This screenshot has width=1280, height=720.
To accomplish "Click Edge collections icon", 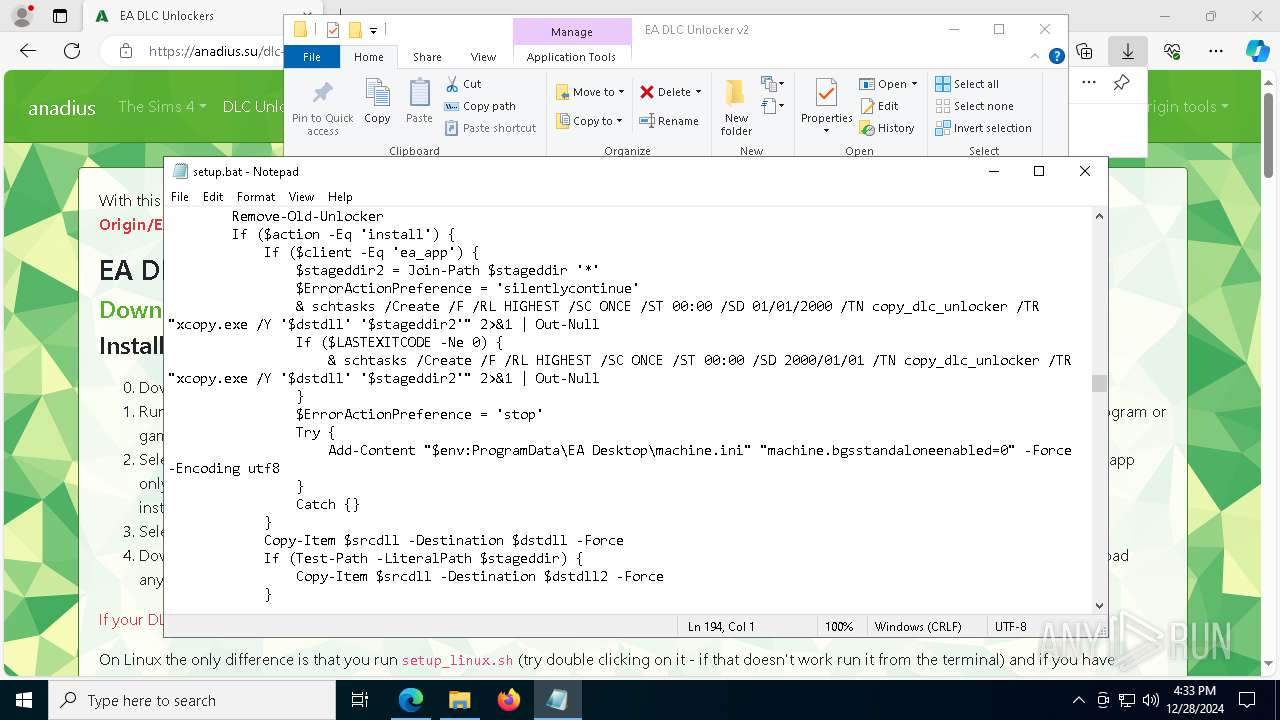I will (1085, 51).
